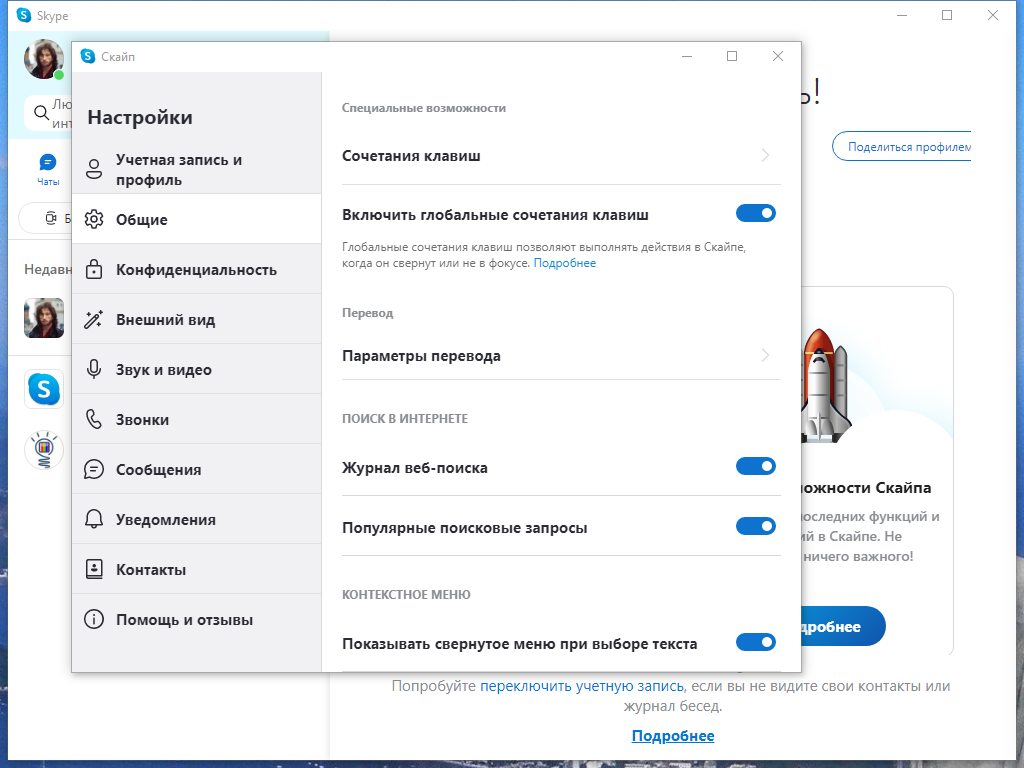
Task: Click the Skype logo in settings title bar
Action: point(88,56)
